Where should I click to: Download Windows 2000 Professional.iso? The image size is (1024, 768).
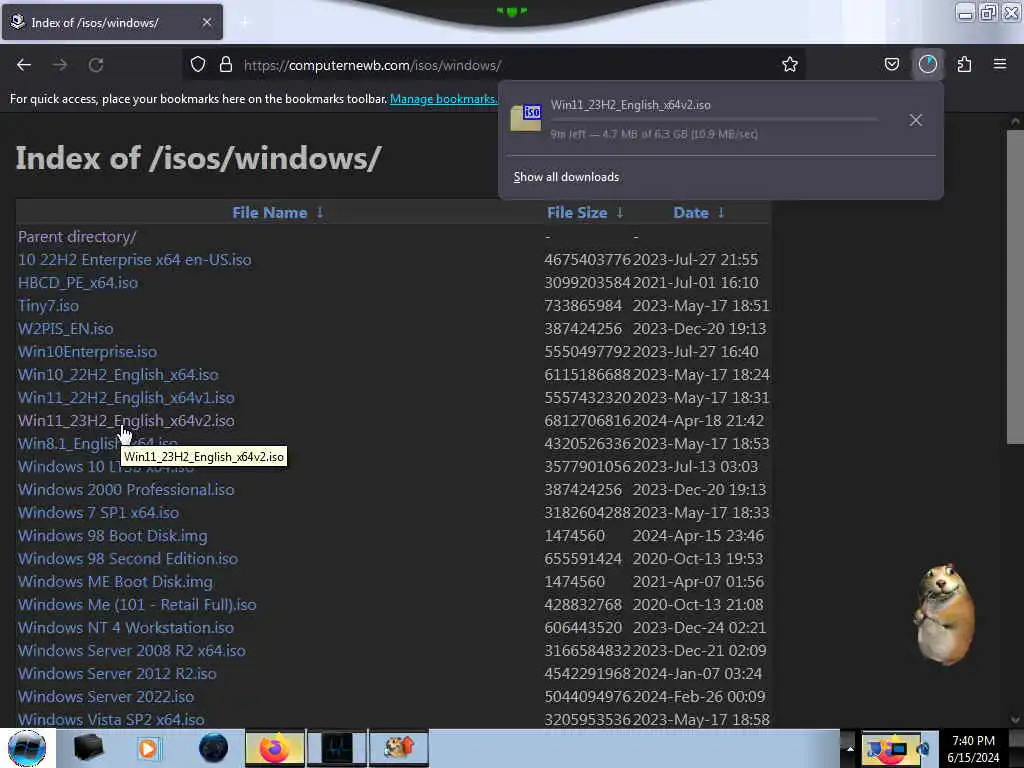coord(126,490)
